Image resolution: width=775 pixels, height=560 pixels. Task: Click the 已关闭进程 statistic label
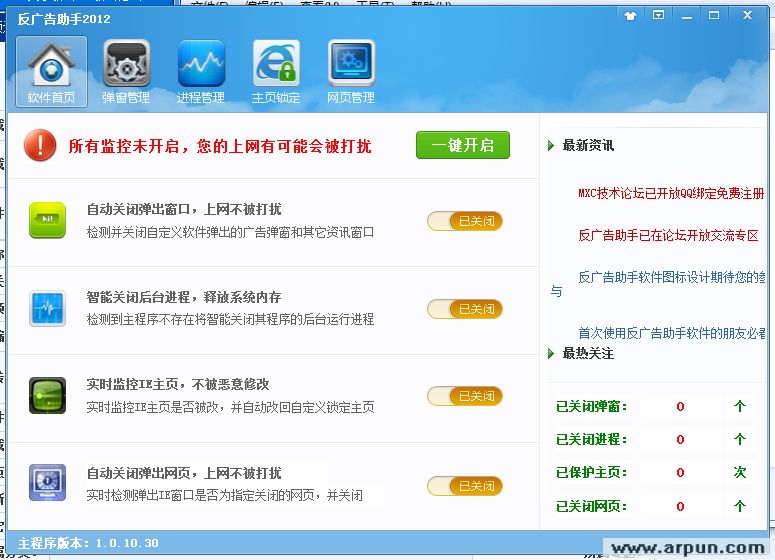coord(592,439)
